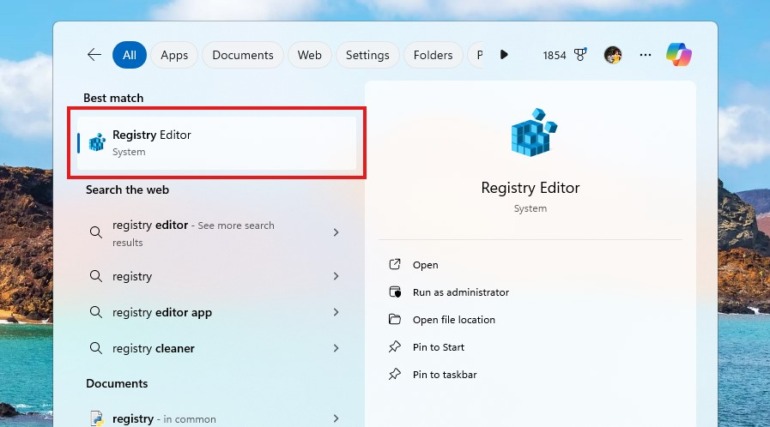Expand the registry suggestion chevron

tap(336, 276)
